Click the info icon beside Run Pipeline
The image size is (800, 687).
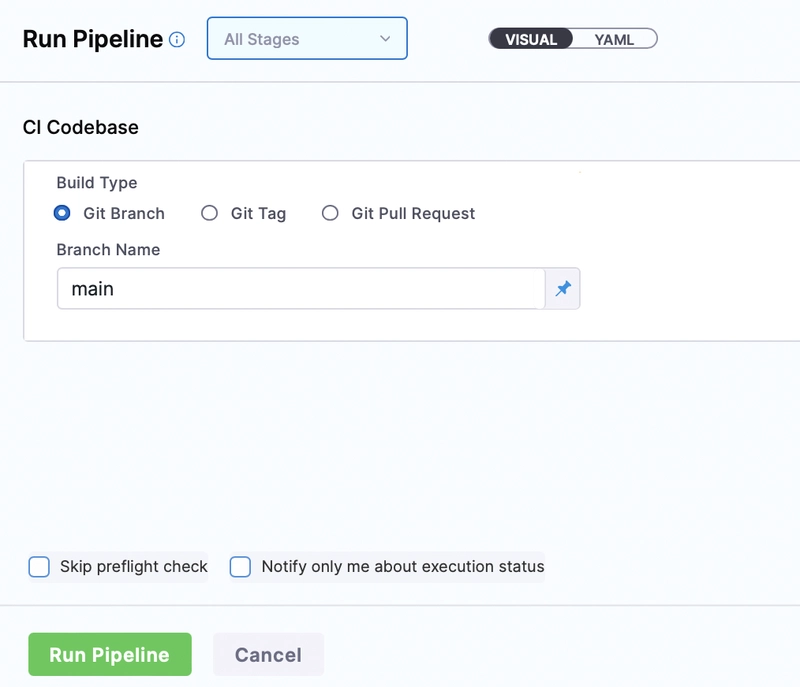coord(177,40)
